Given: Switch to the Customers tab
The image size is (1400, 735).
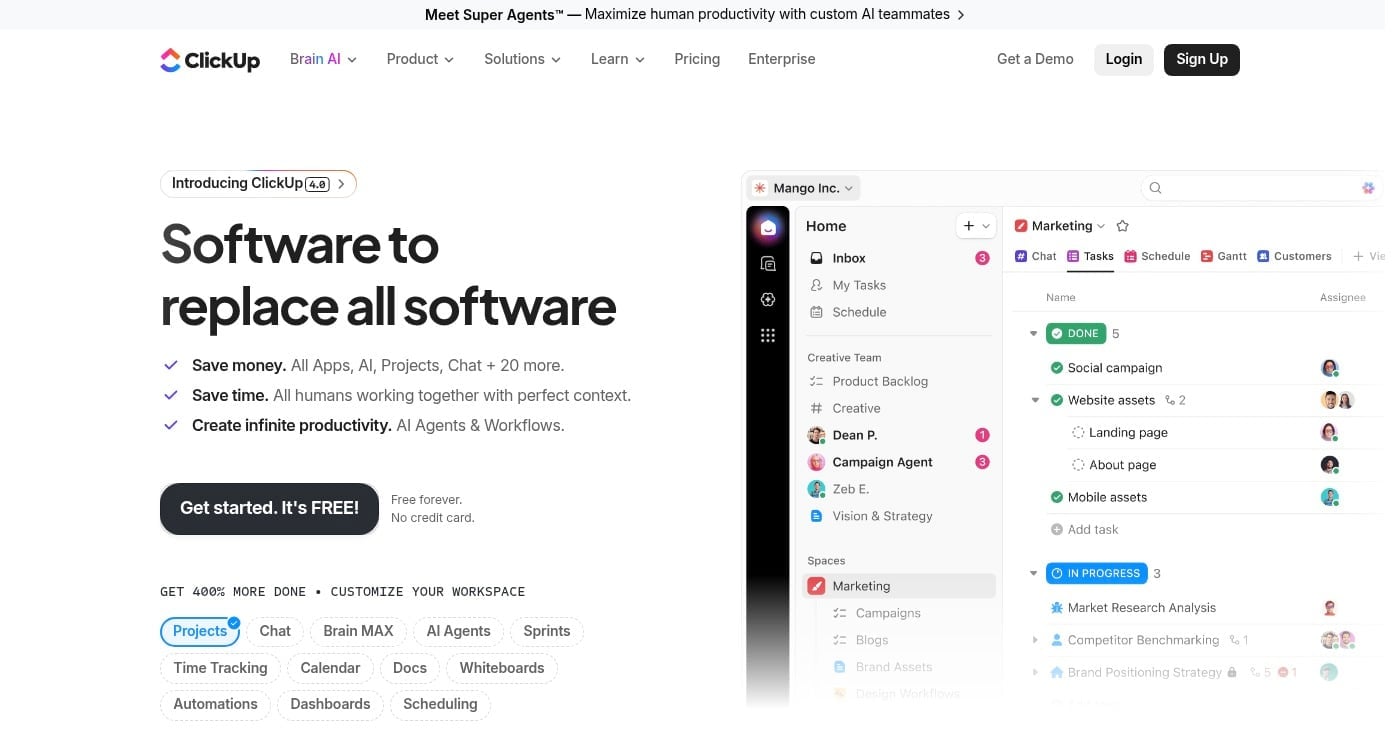Looking at the screenshot, I should coord(1294,256).
